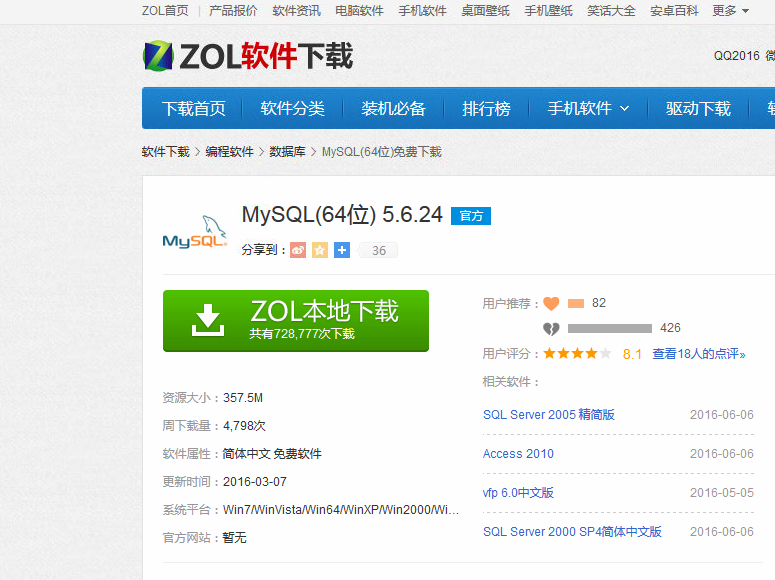Image resolution: width=775 pixels, height=580 pixels.
Task: Click the 官方 blue badge
Action: coord(471,216)
